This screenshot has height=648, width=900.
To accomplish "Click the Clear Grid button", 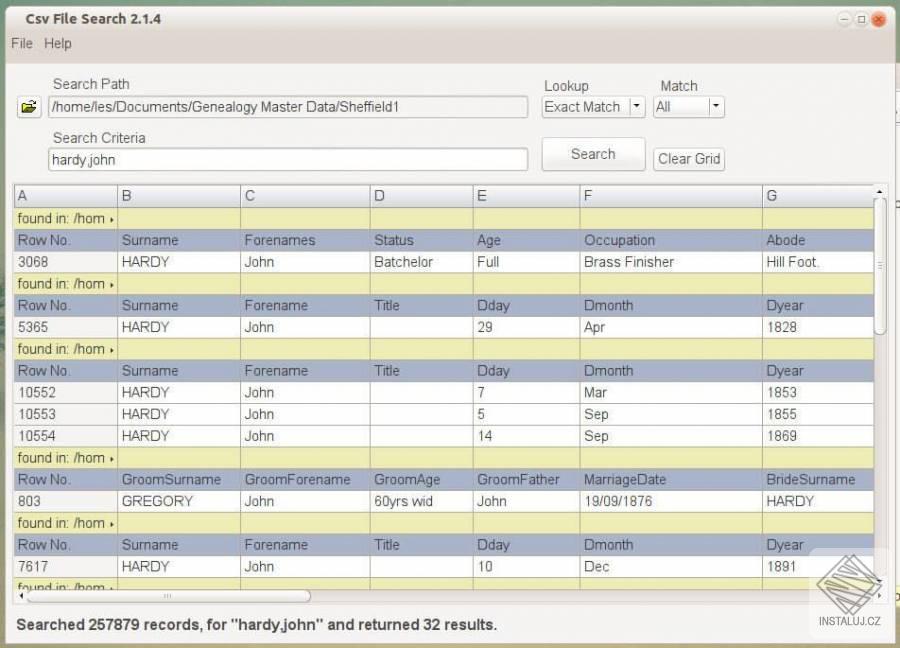I will point(689,159).
